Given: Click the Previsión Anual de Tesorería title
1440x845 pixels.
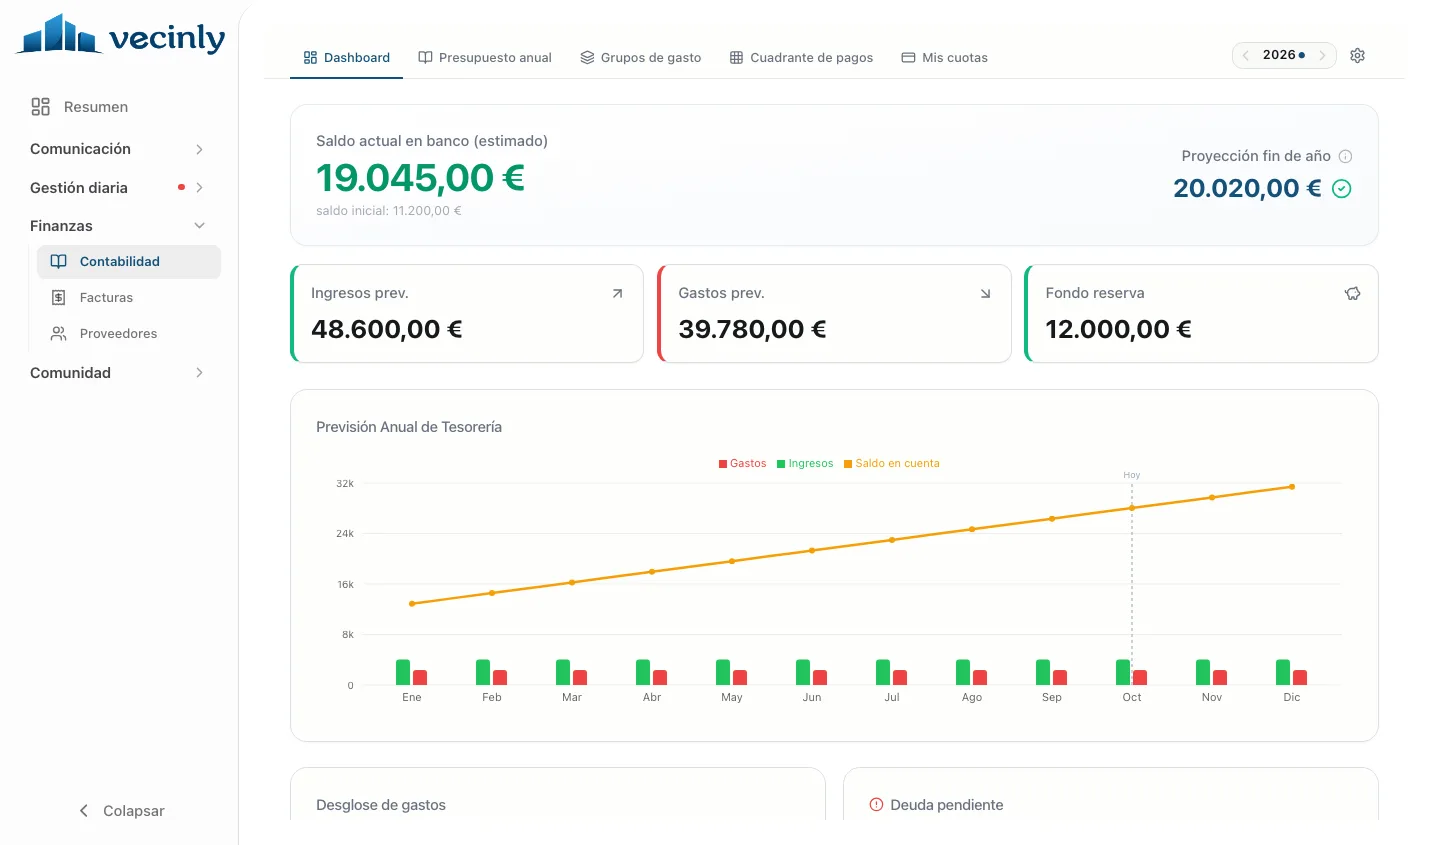Looking at the screenshot, I should click(409, 427).
